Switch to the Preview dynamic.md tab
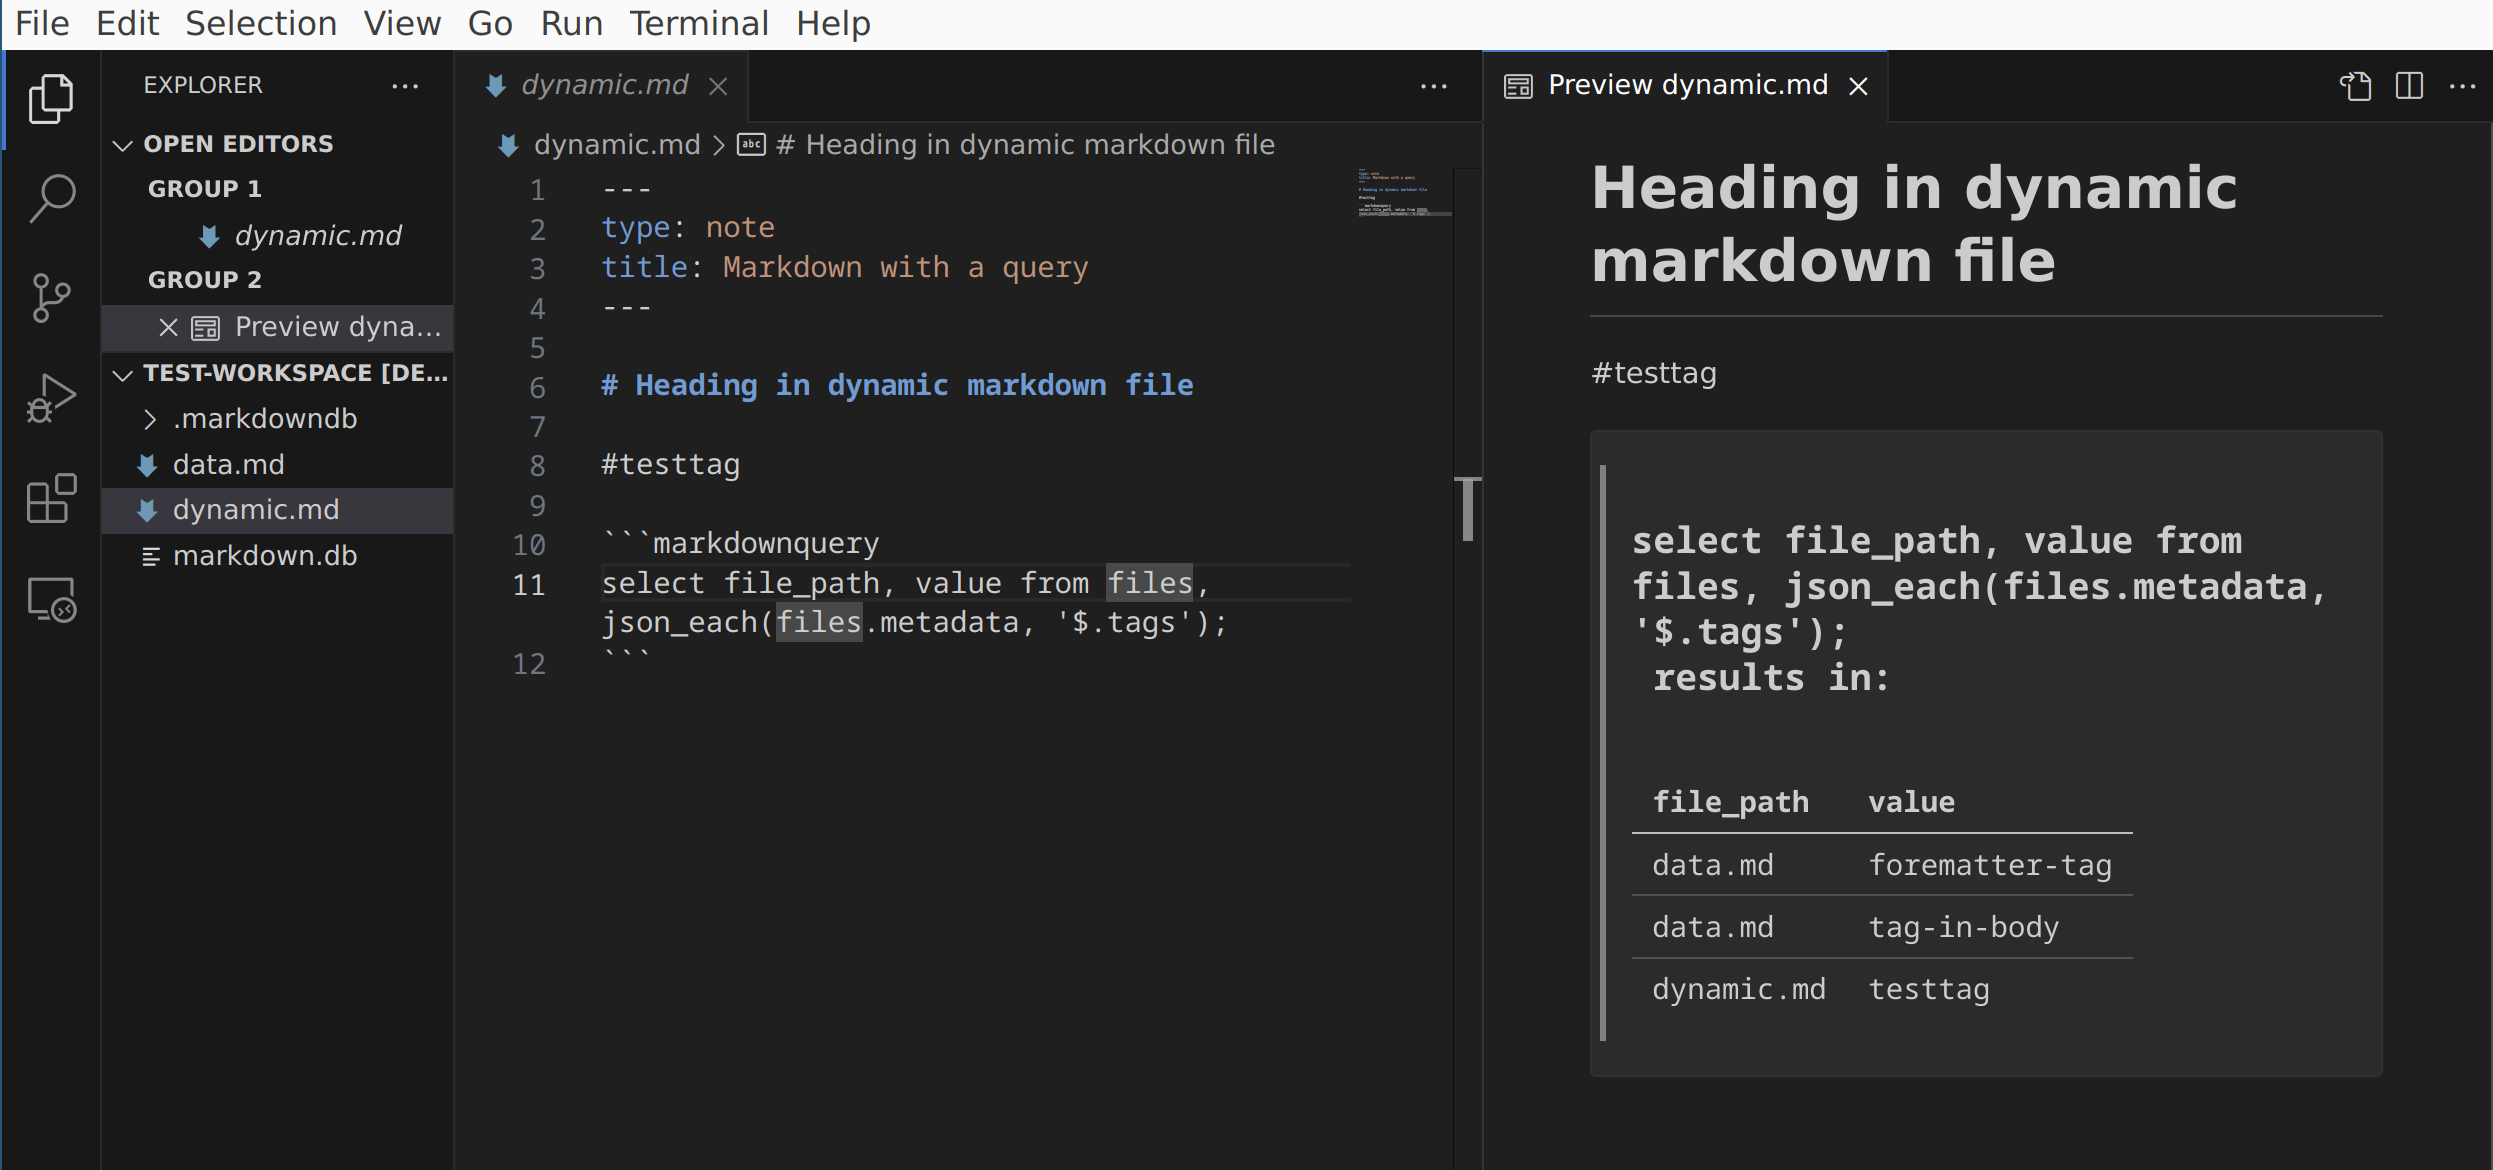Image resolution: width=2493 pixels, height=1170 pixels. coord(1685,86)
